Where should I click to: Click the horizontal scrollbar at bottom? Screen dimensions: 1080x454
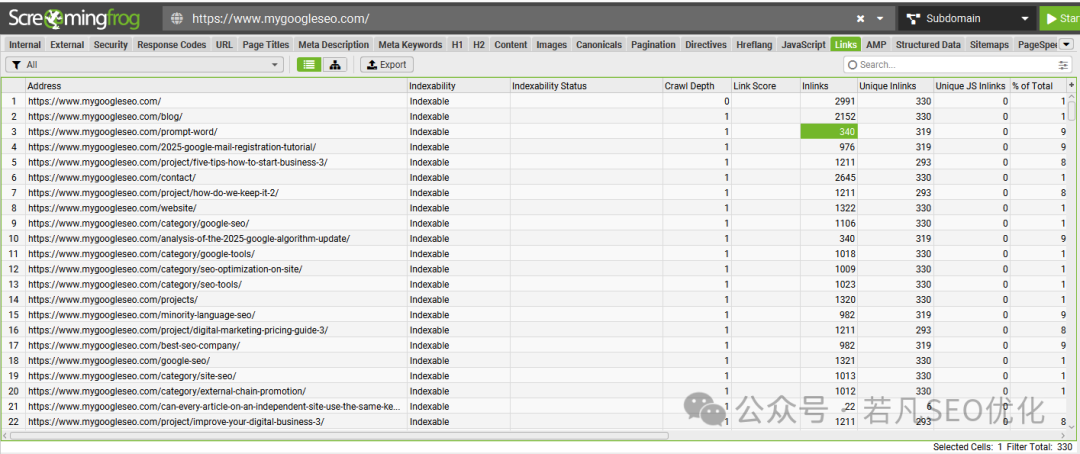339,435
